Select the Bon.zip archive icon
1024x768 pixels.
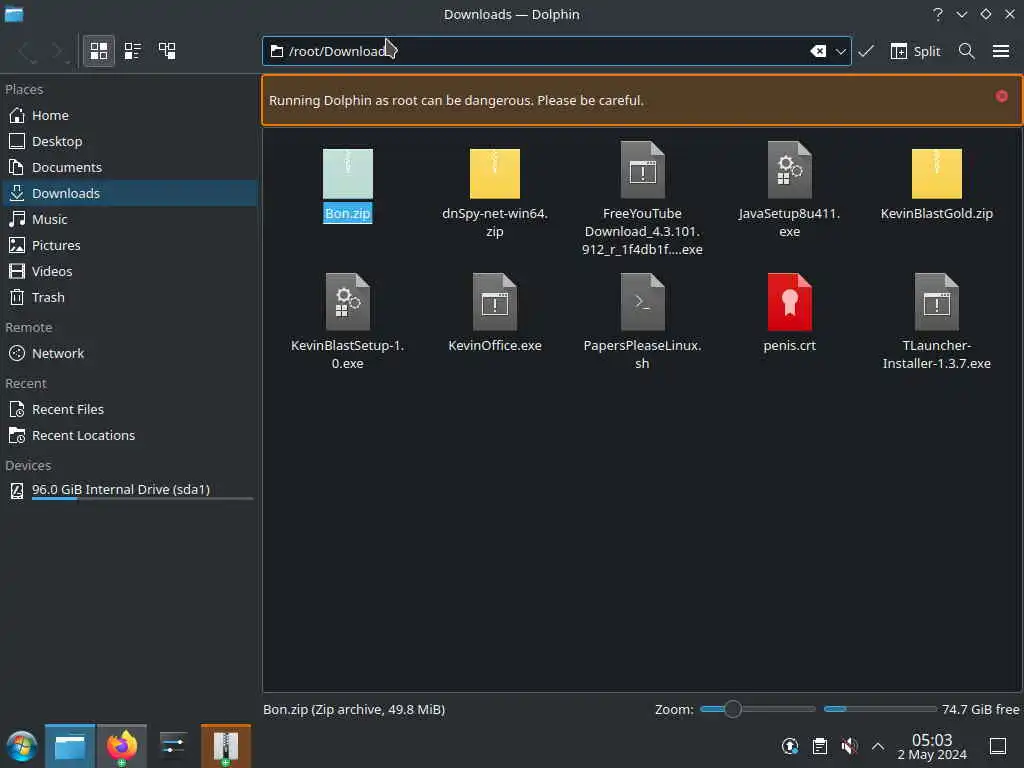(347, 173)
